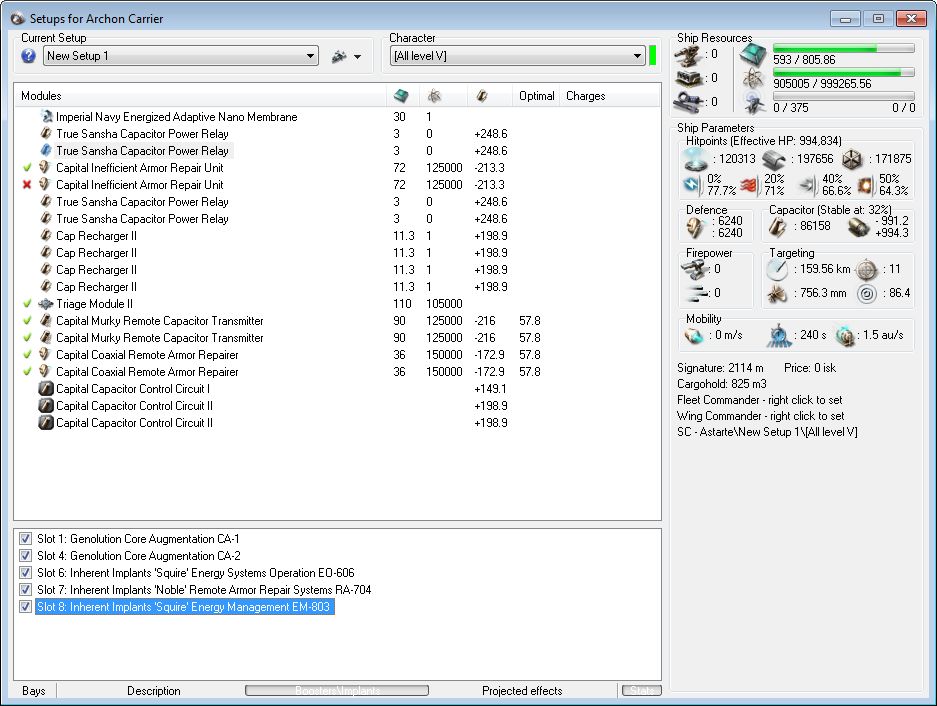The width and height of the screenshot is (937, 706).
Task: Click the Defence armor repair icon
Action: [x=694, y=227]
